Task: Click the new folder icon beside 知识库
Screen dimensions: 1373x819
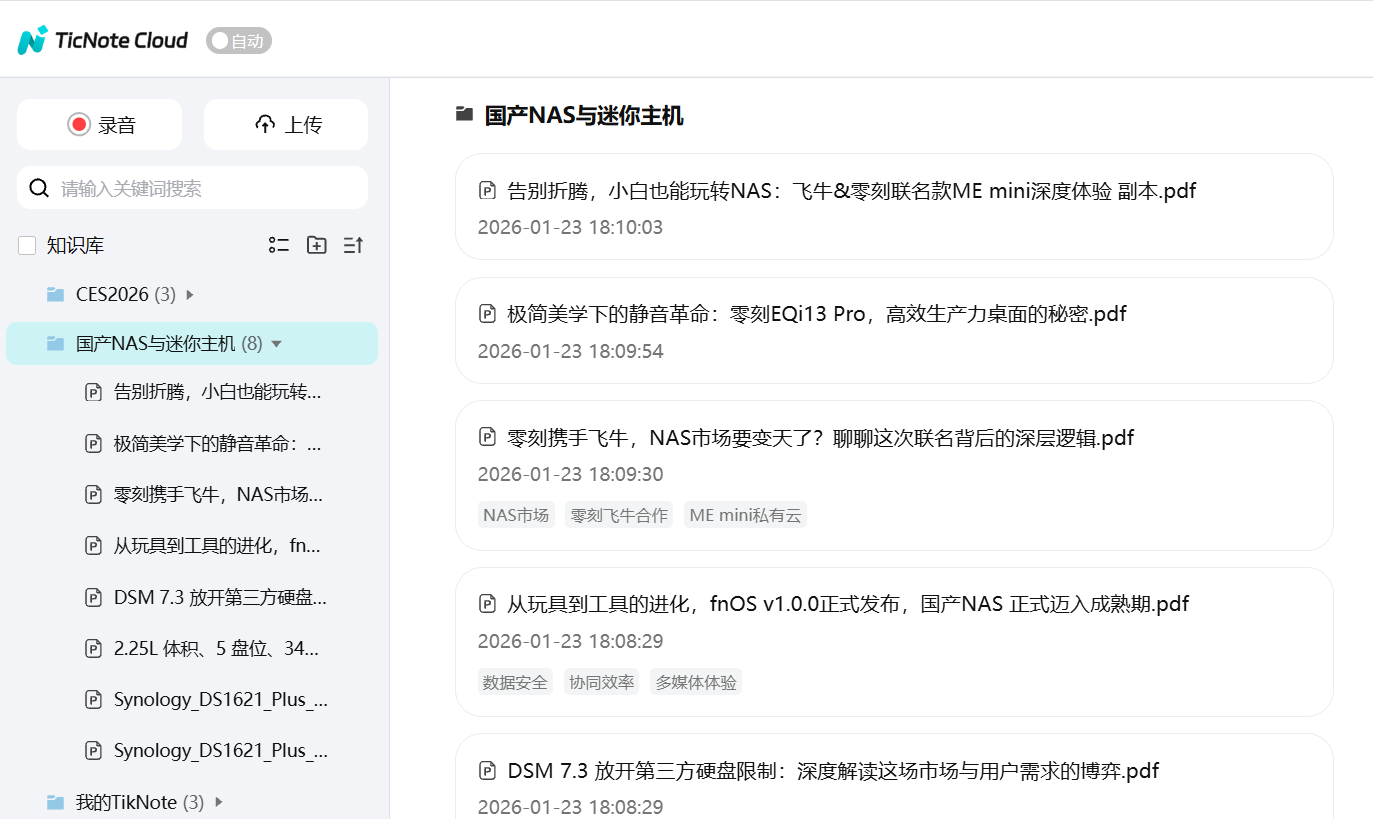Action: [317, 245]
